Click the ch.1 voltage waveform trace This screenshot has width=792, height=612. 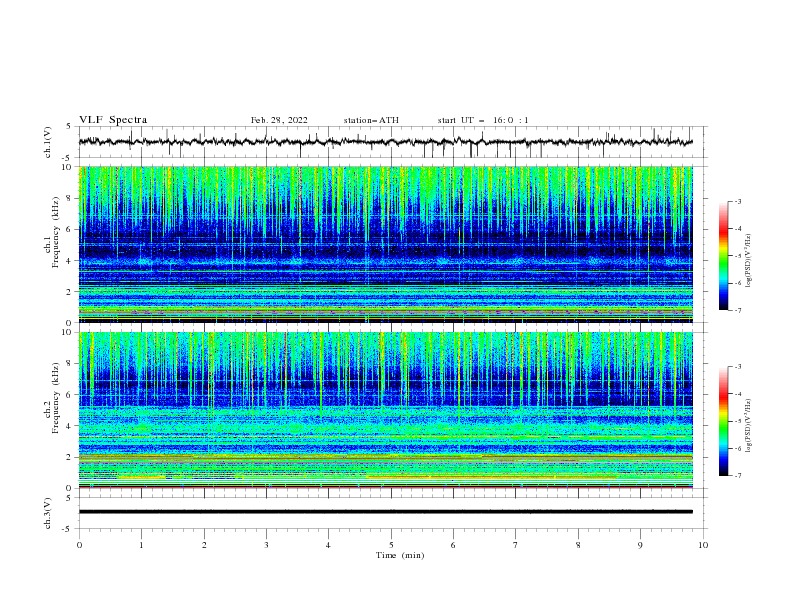pos(386,142)
